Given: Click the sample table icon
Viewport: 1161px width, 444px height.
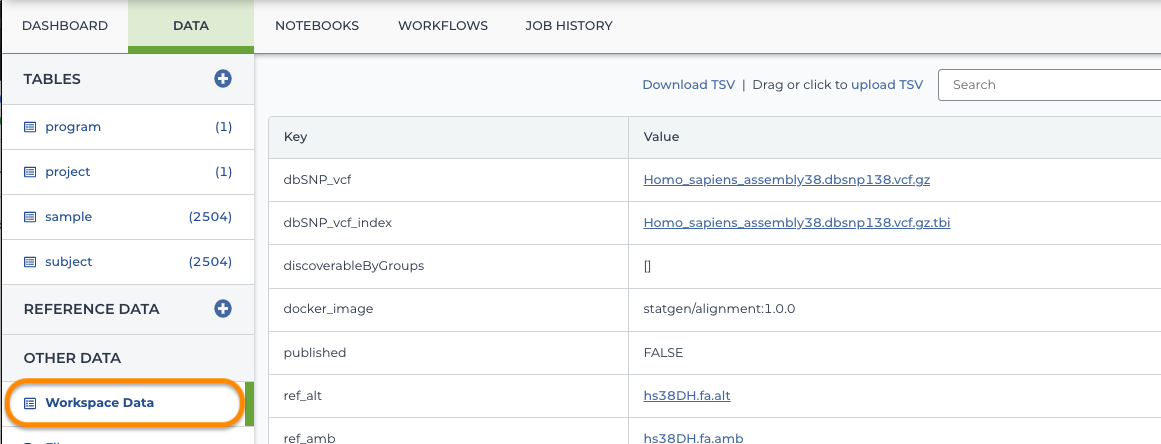Looking at the screenshot, I should (30, 217).
